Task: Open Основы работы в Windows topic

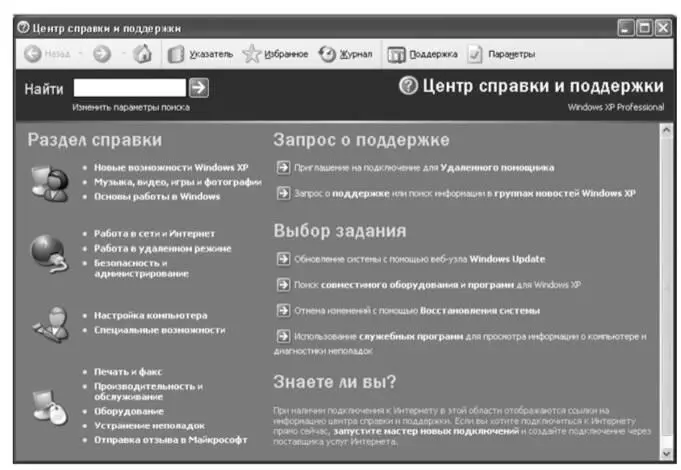Action: [157, 196]
